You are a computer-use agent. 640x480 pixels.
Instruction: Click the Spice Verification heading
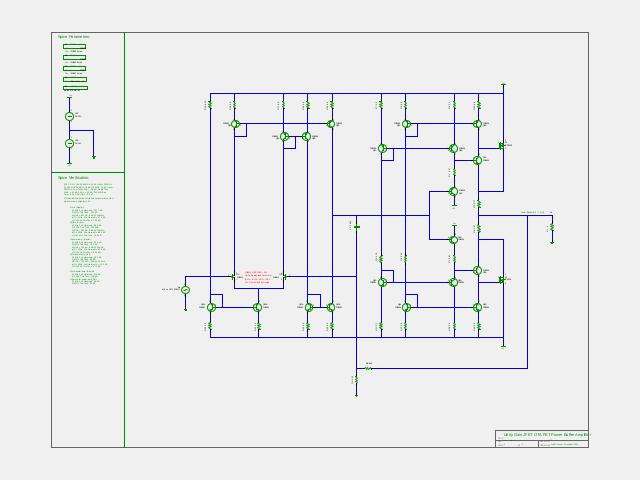coord(73,178)
